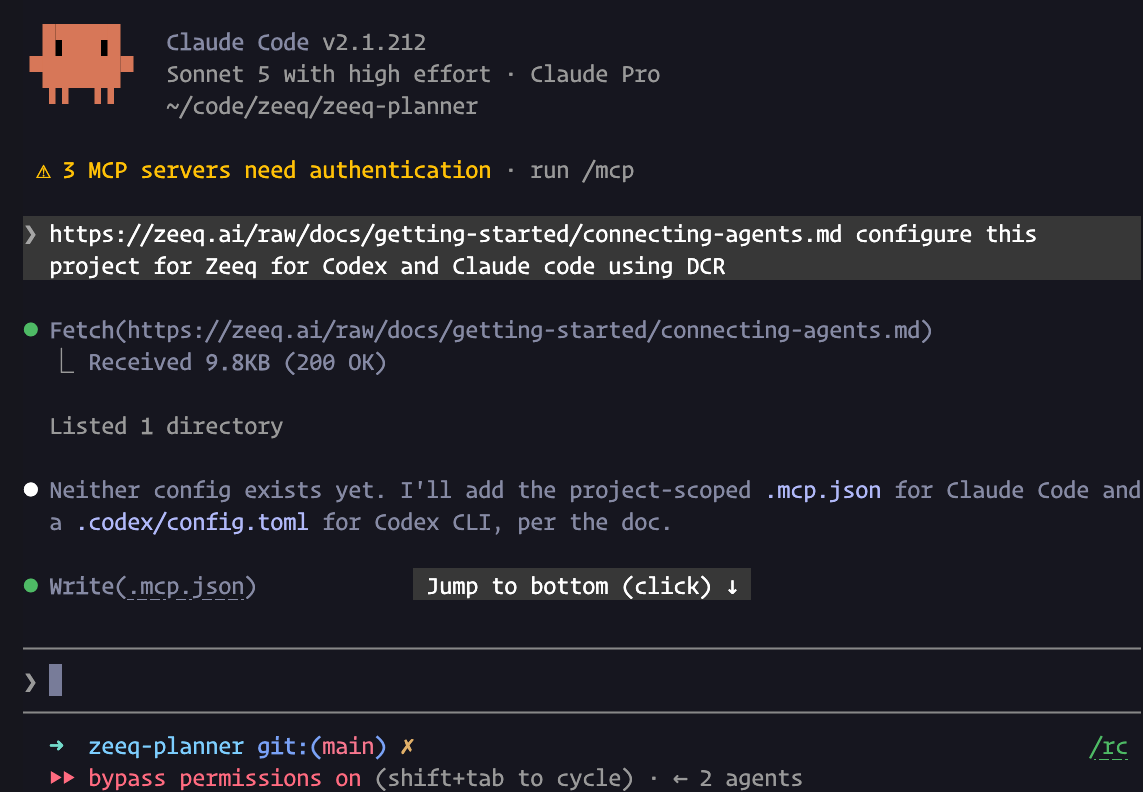Click the zeeq.ai docs URL in the user prompt
Image resolution: width=1143 pixels, height=792 pixels.
tap(445, 234)
